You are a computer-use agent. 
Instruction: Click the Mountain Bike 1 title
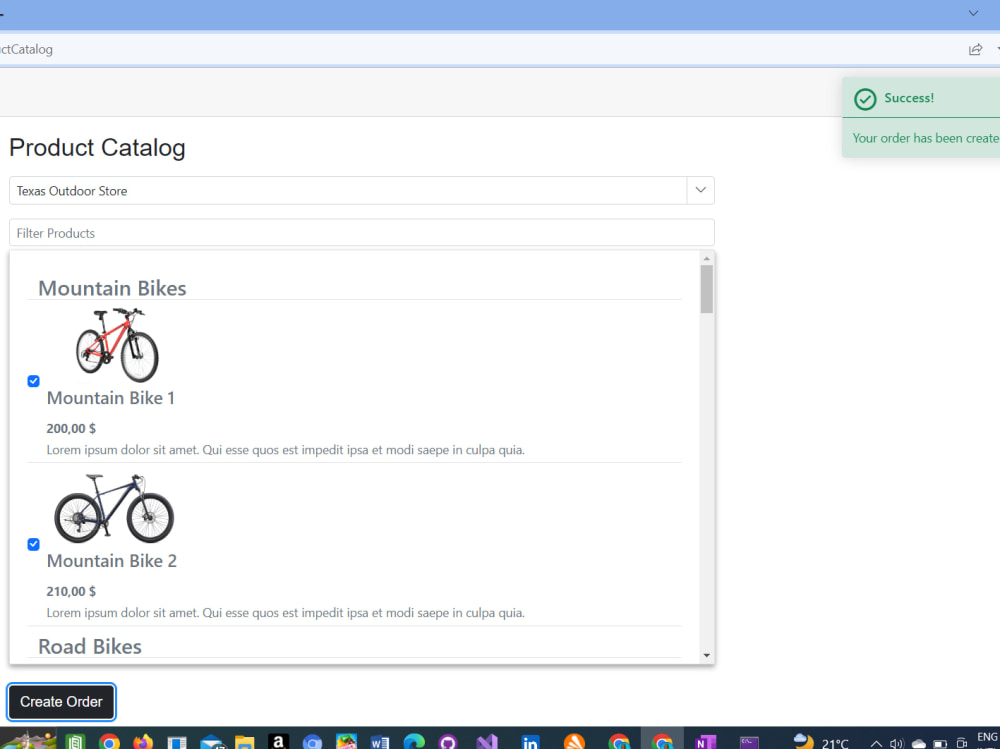110,398
